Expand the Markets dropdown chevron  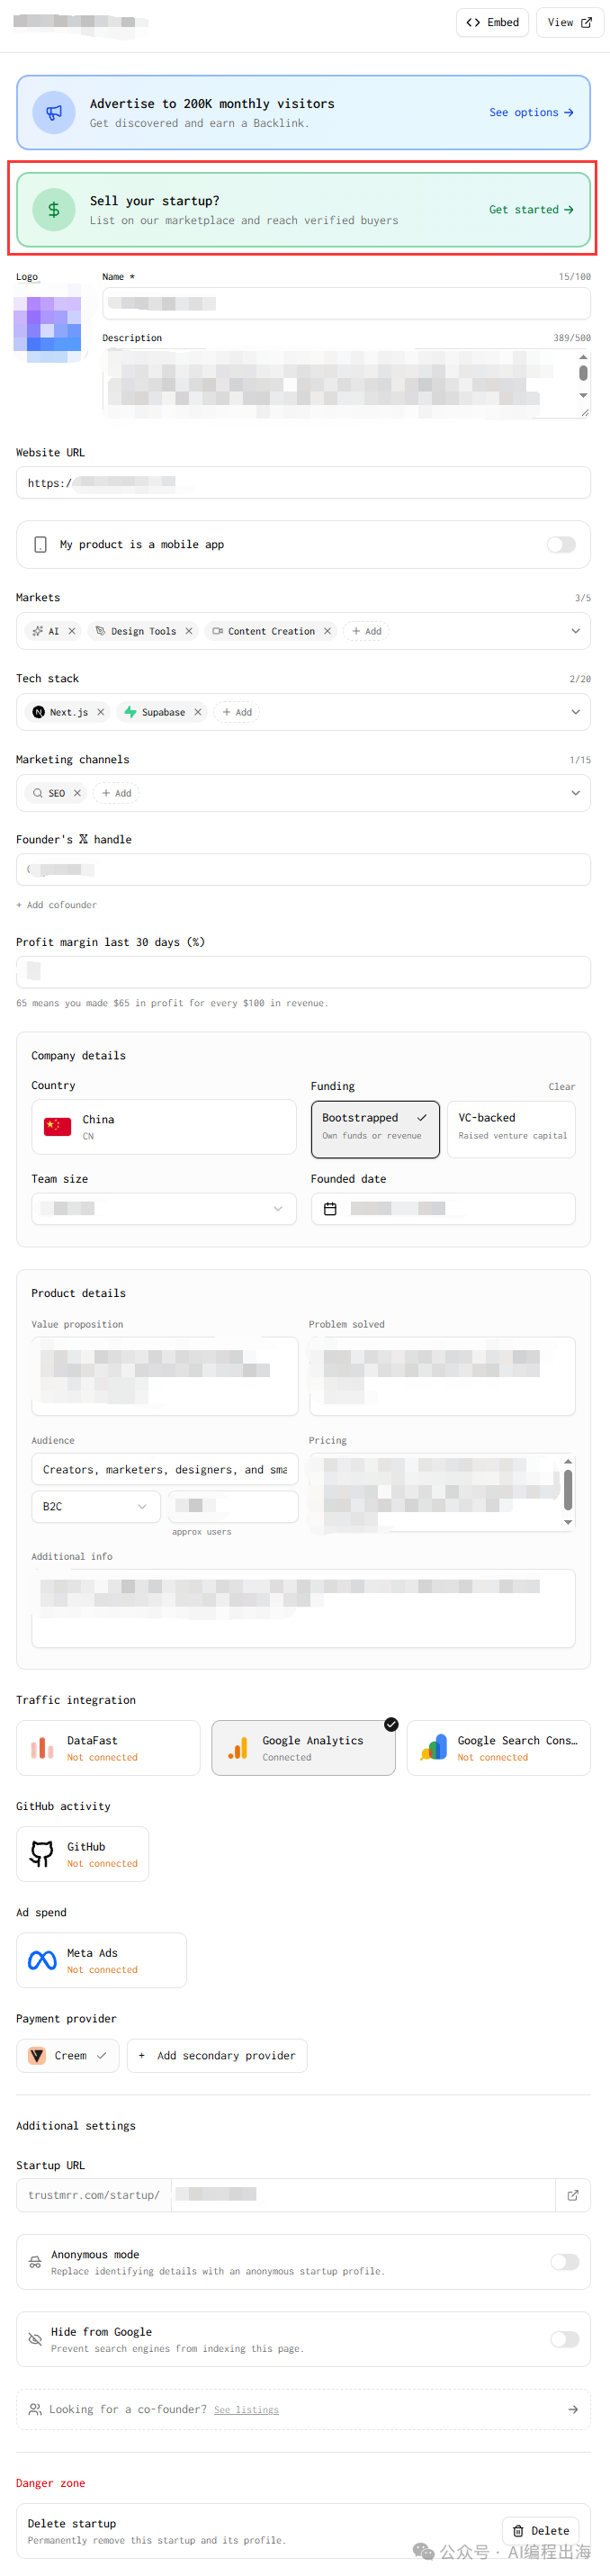(575, 631)
